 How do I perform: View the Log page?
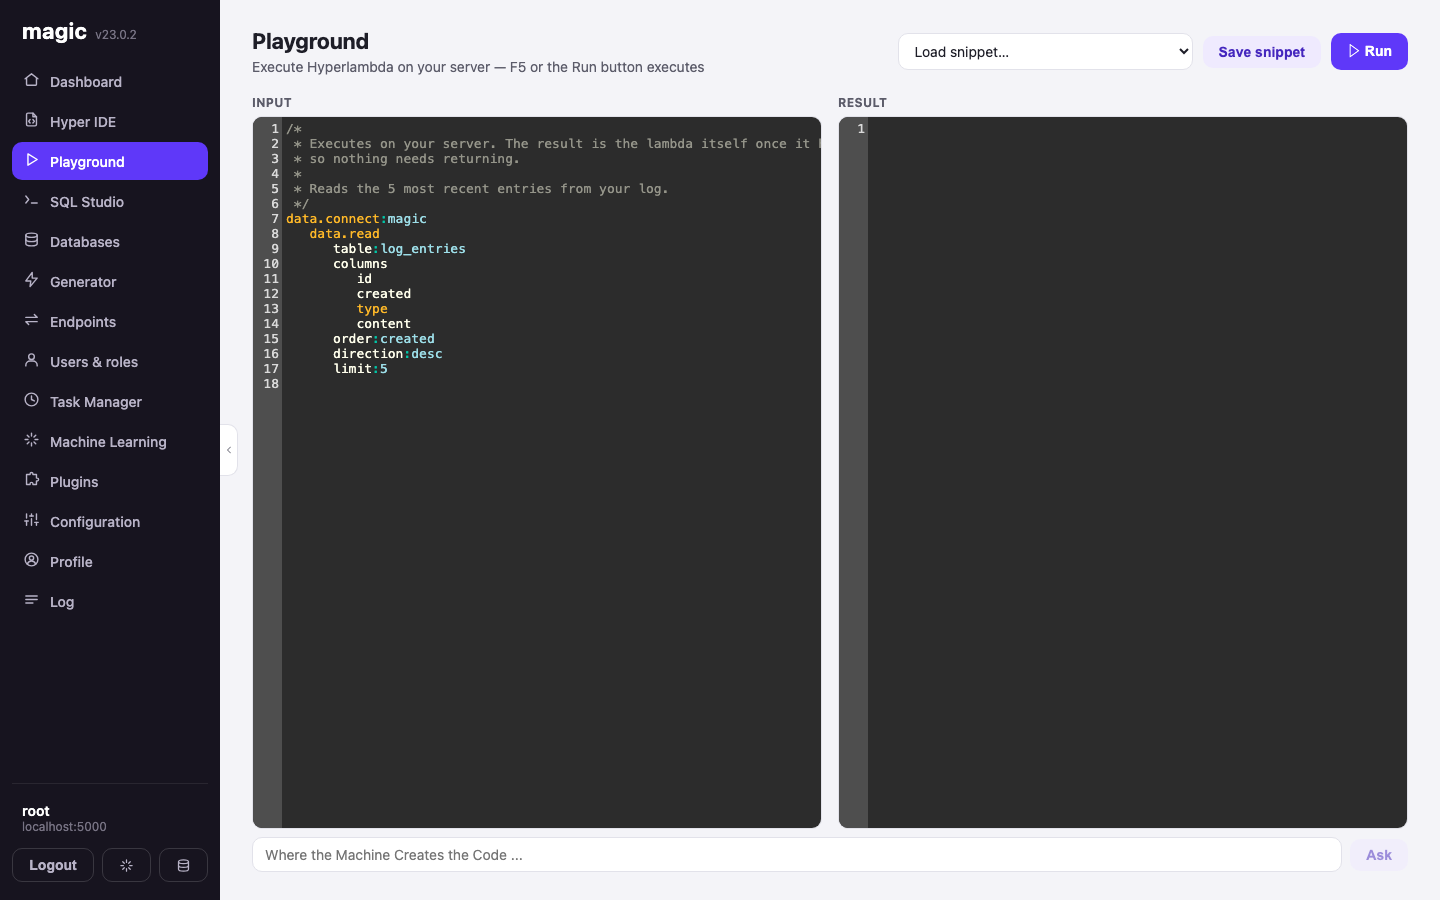click(x=110, y=601)
